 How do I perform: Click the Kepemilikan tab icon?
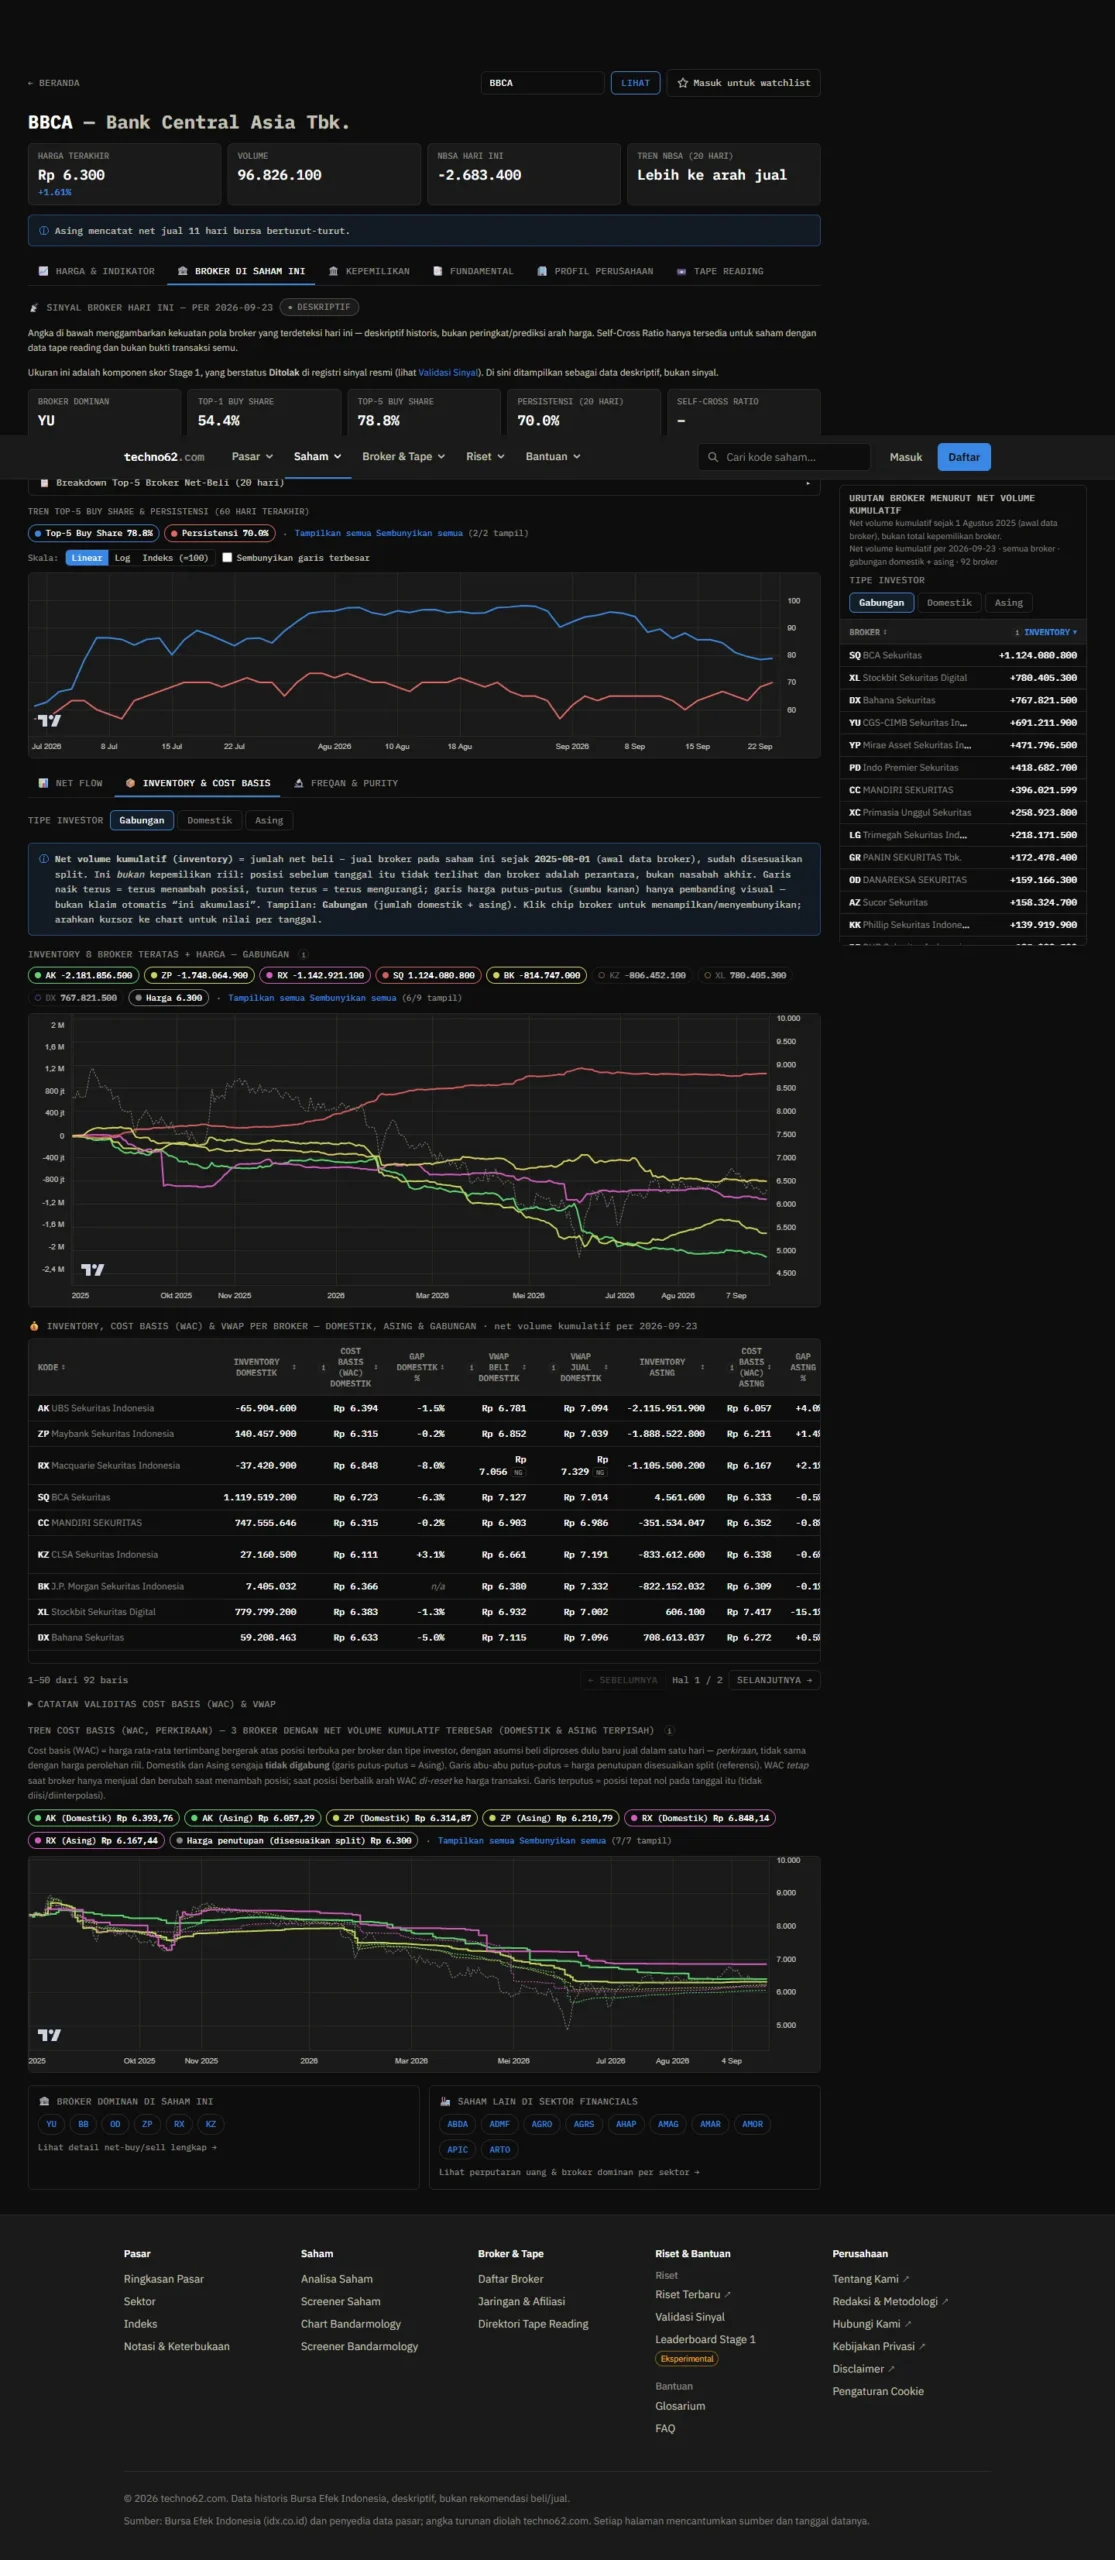tap(333, 271)
